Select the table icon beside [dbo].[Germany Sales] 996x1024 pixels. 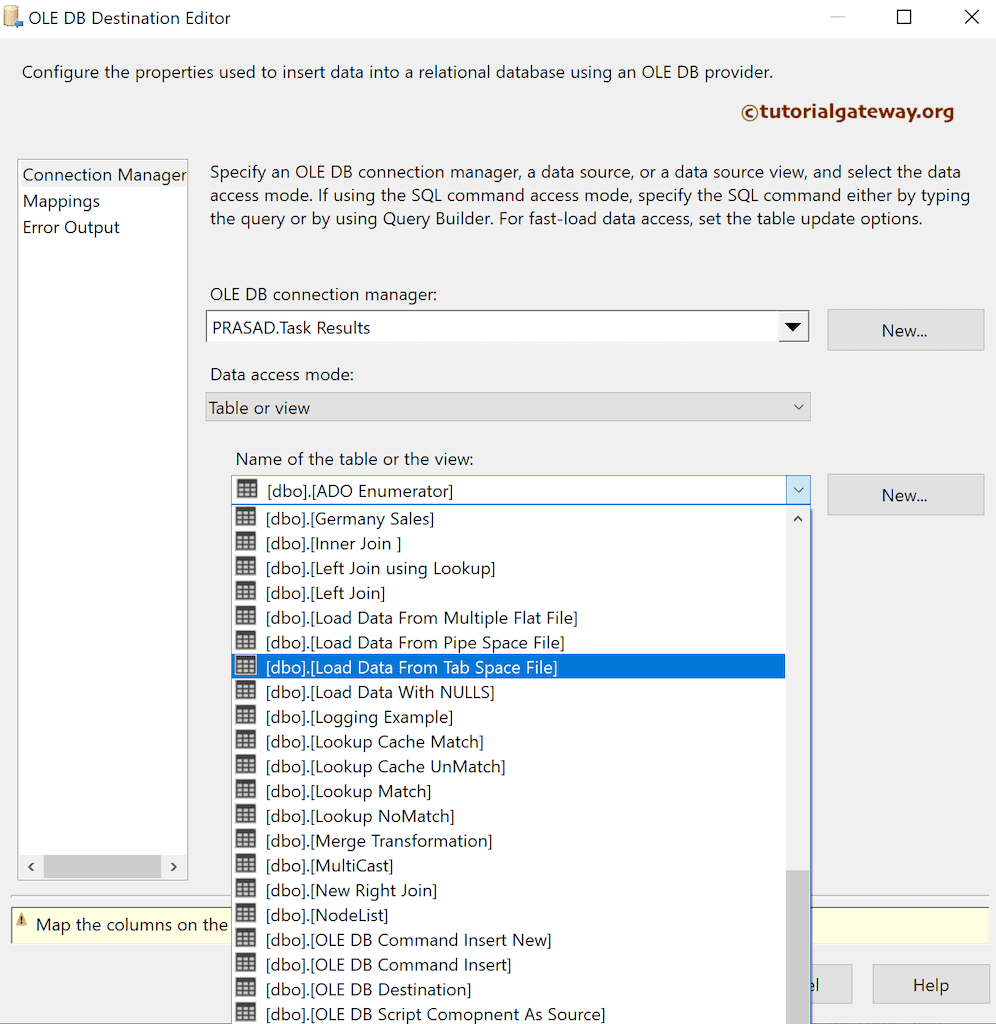click(x=246, y=517)
